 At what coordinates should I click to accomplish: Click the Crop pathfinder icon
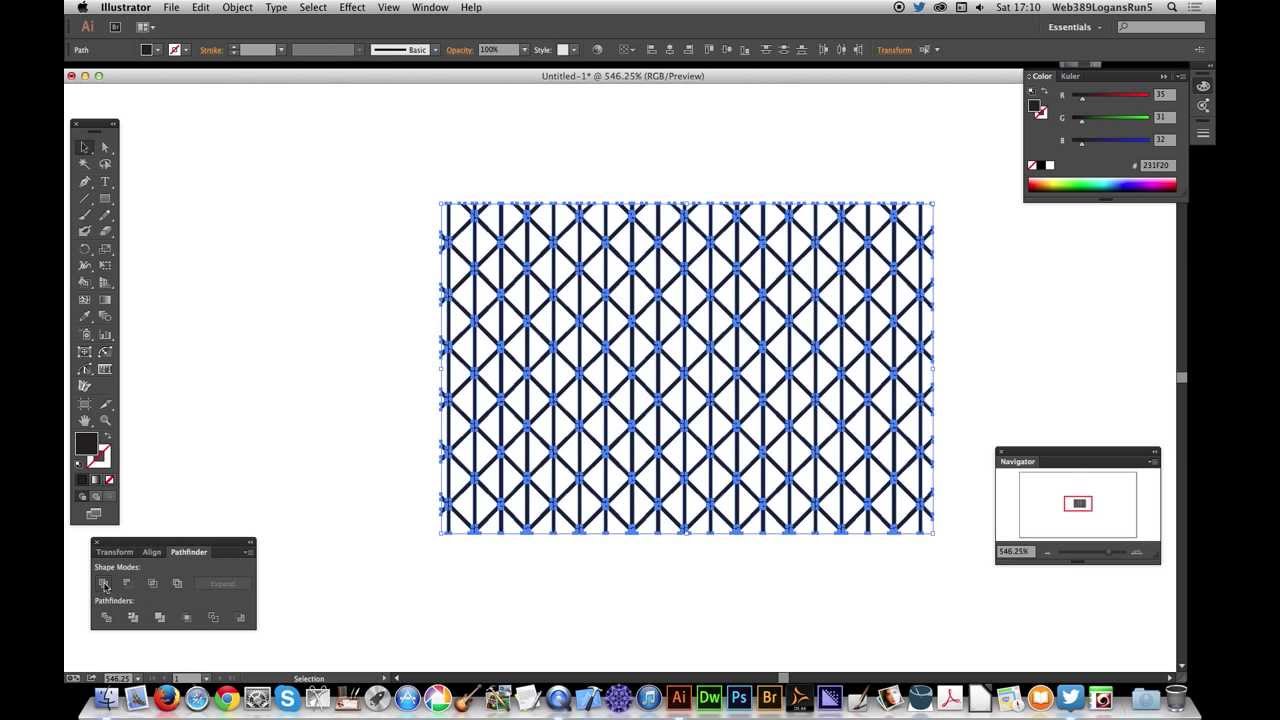[x=187, y=618]
